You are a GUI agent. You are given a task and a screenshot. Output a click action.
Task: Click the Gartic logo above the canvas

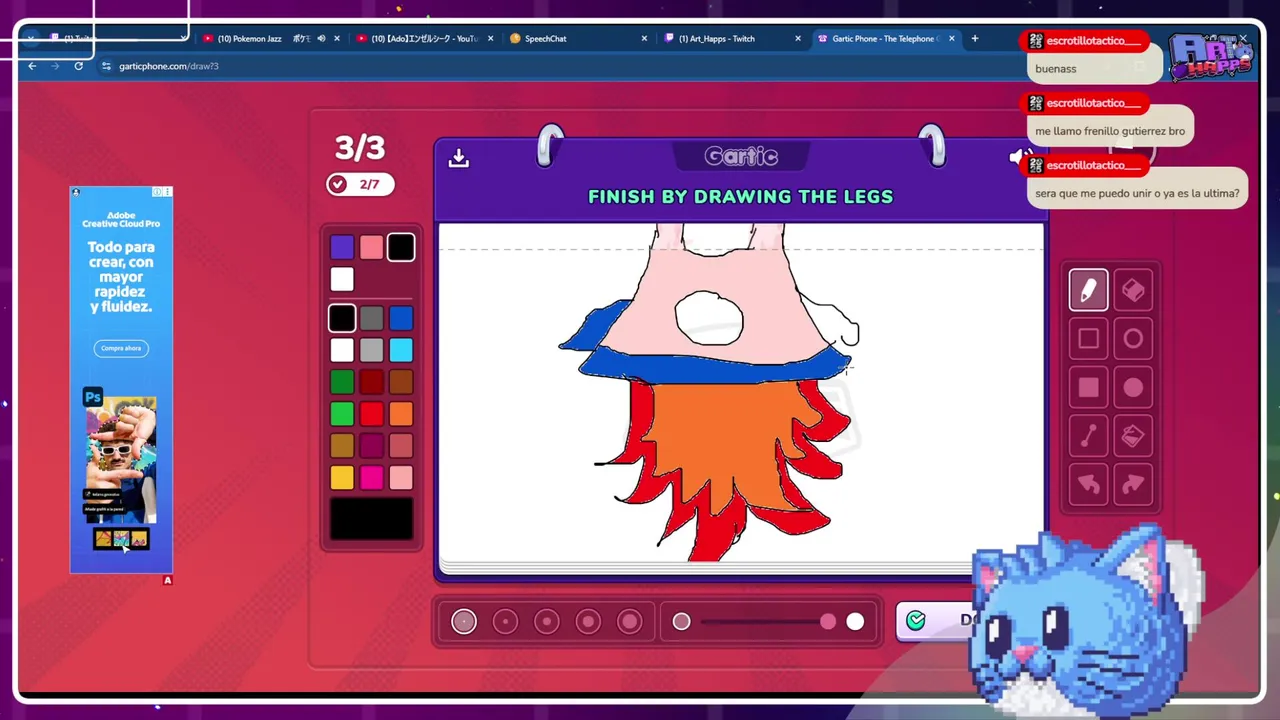coord(741,156)
